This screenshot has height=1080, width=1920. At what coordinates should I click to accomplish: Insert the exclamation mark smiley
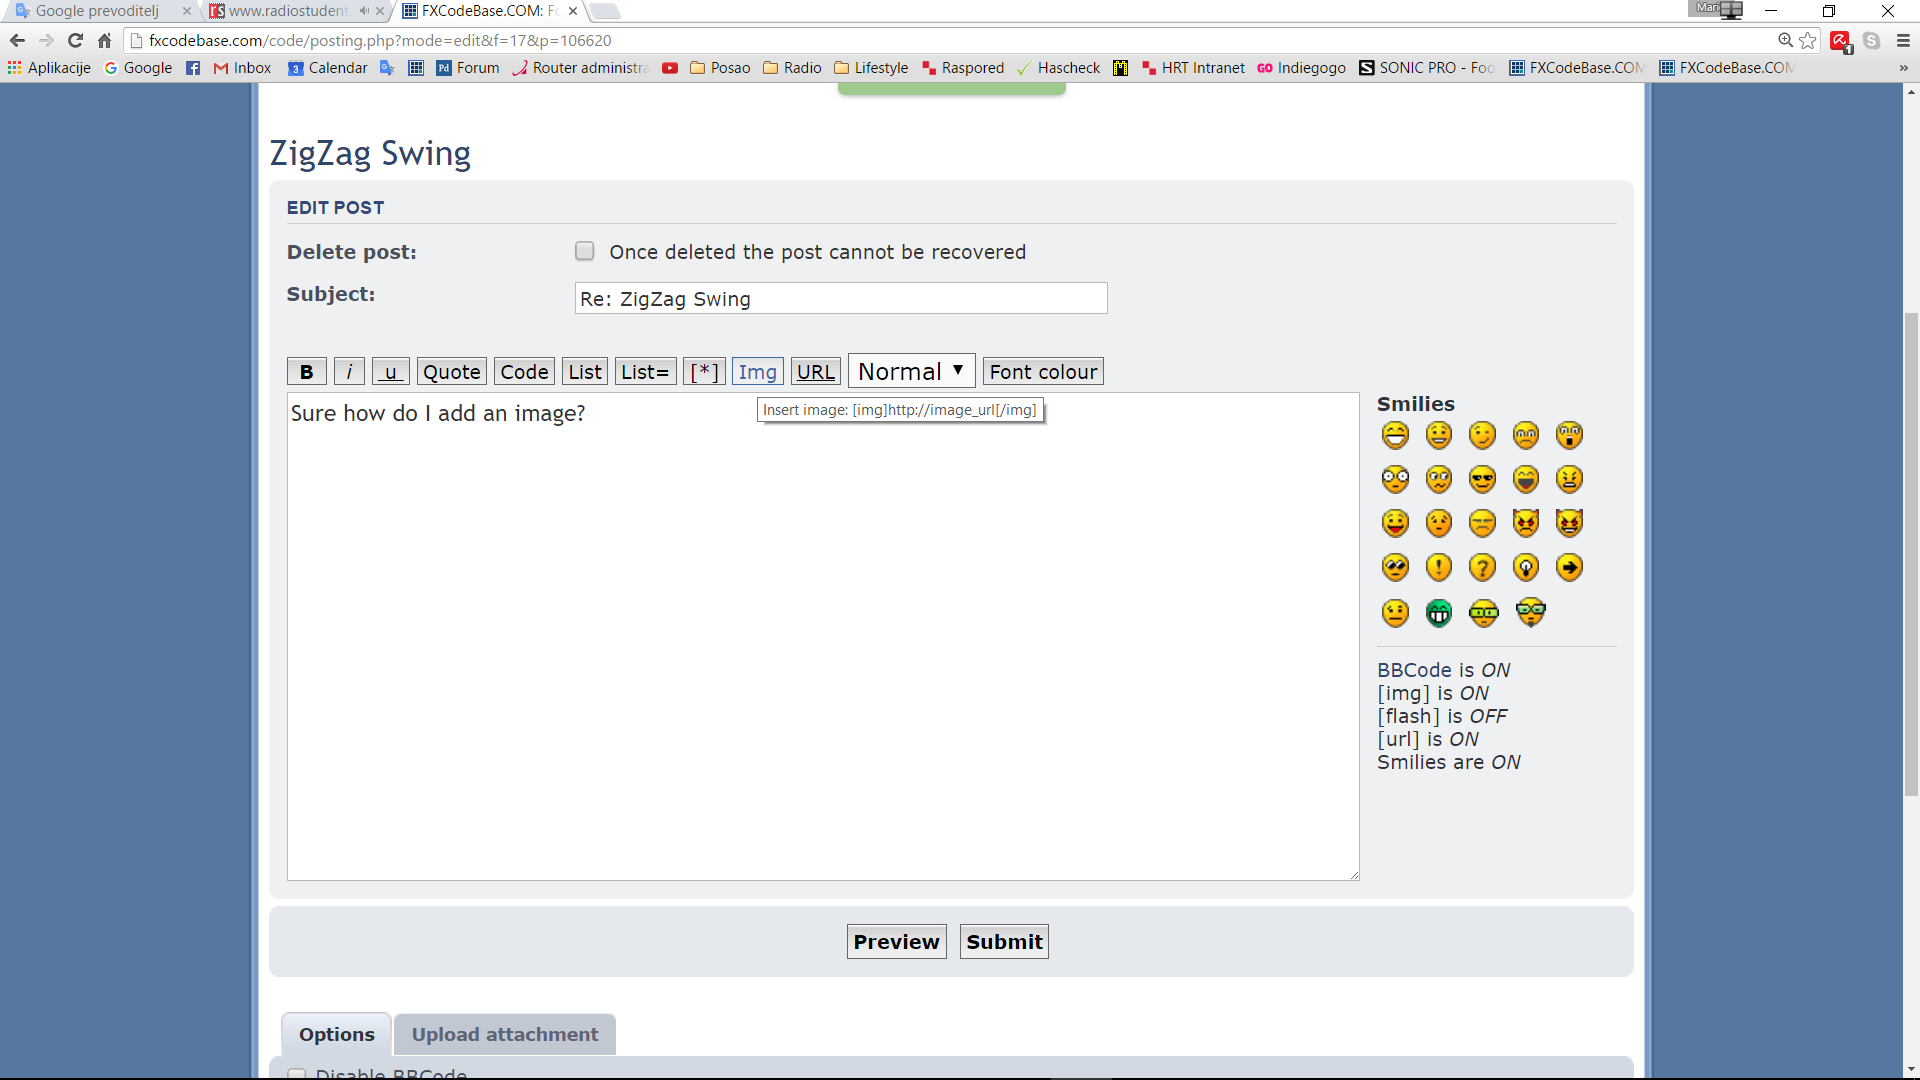pos(1438,567)
